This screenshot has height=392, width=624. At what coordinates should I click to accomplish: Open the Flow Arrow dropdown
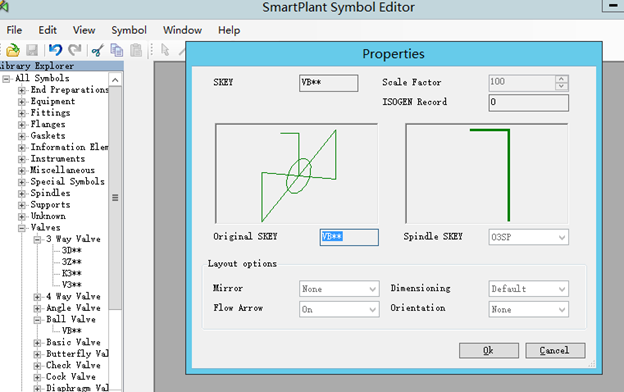[339, 309]
